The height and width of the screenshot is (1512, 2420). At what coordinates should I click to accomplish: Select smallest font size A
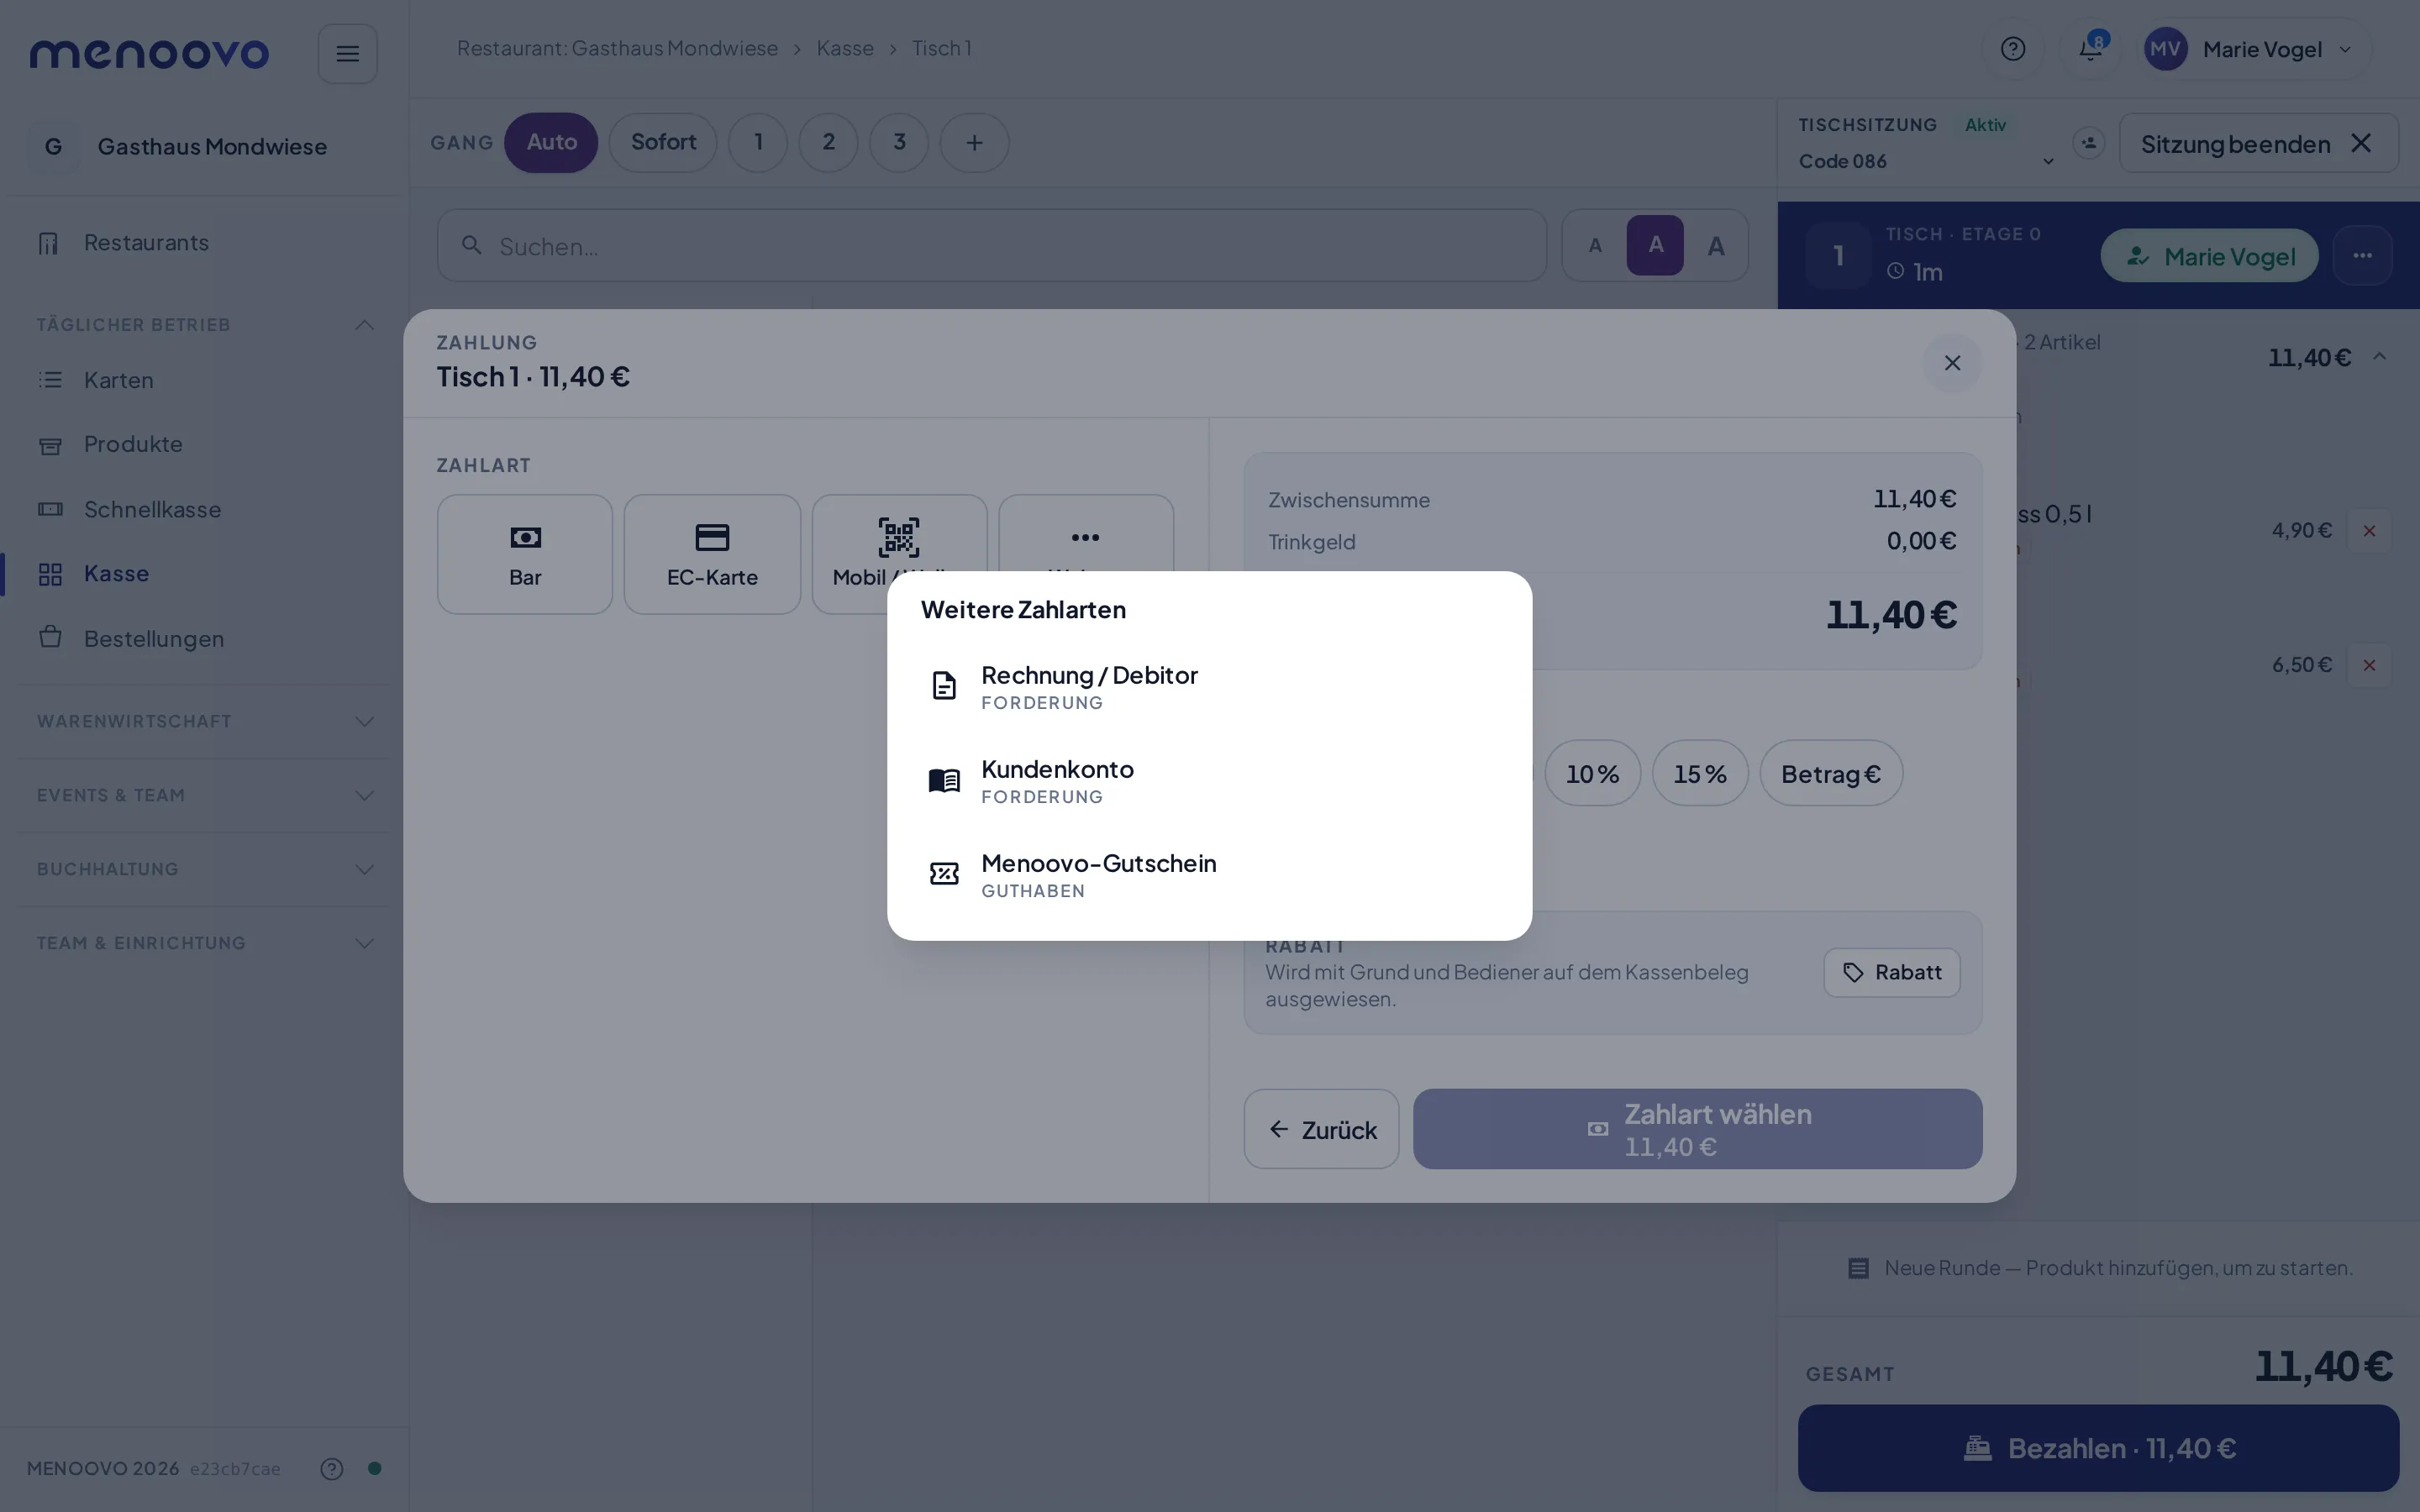(x=1596, y=245)
